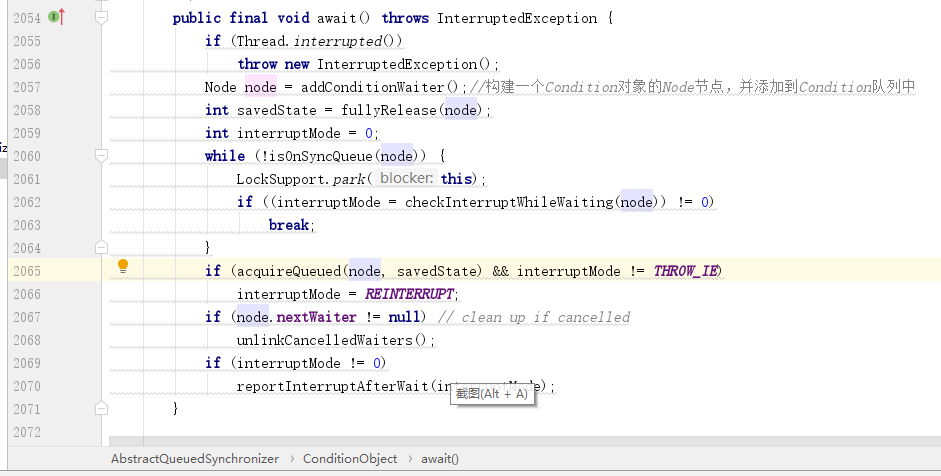Click line number 2070 in the gutter

click(x=27, y=386)
